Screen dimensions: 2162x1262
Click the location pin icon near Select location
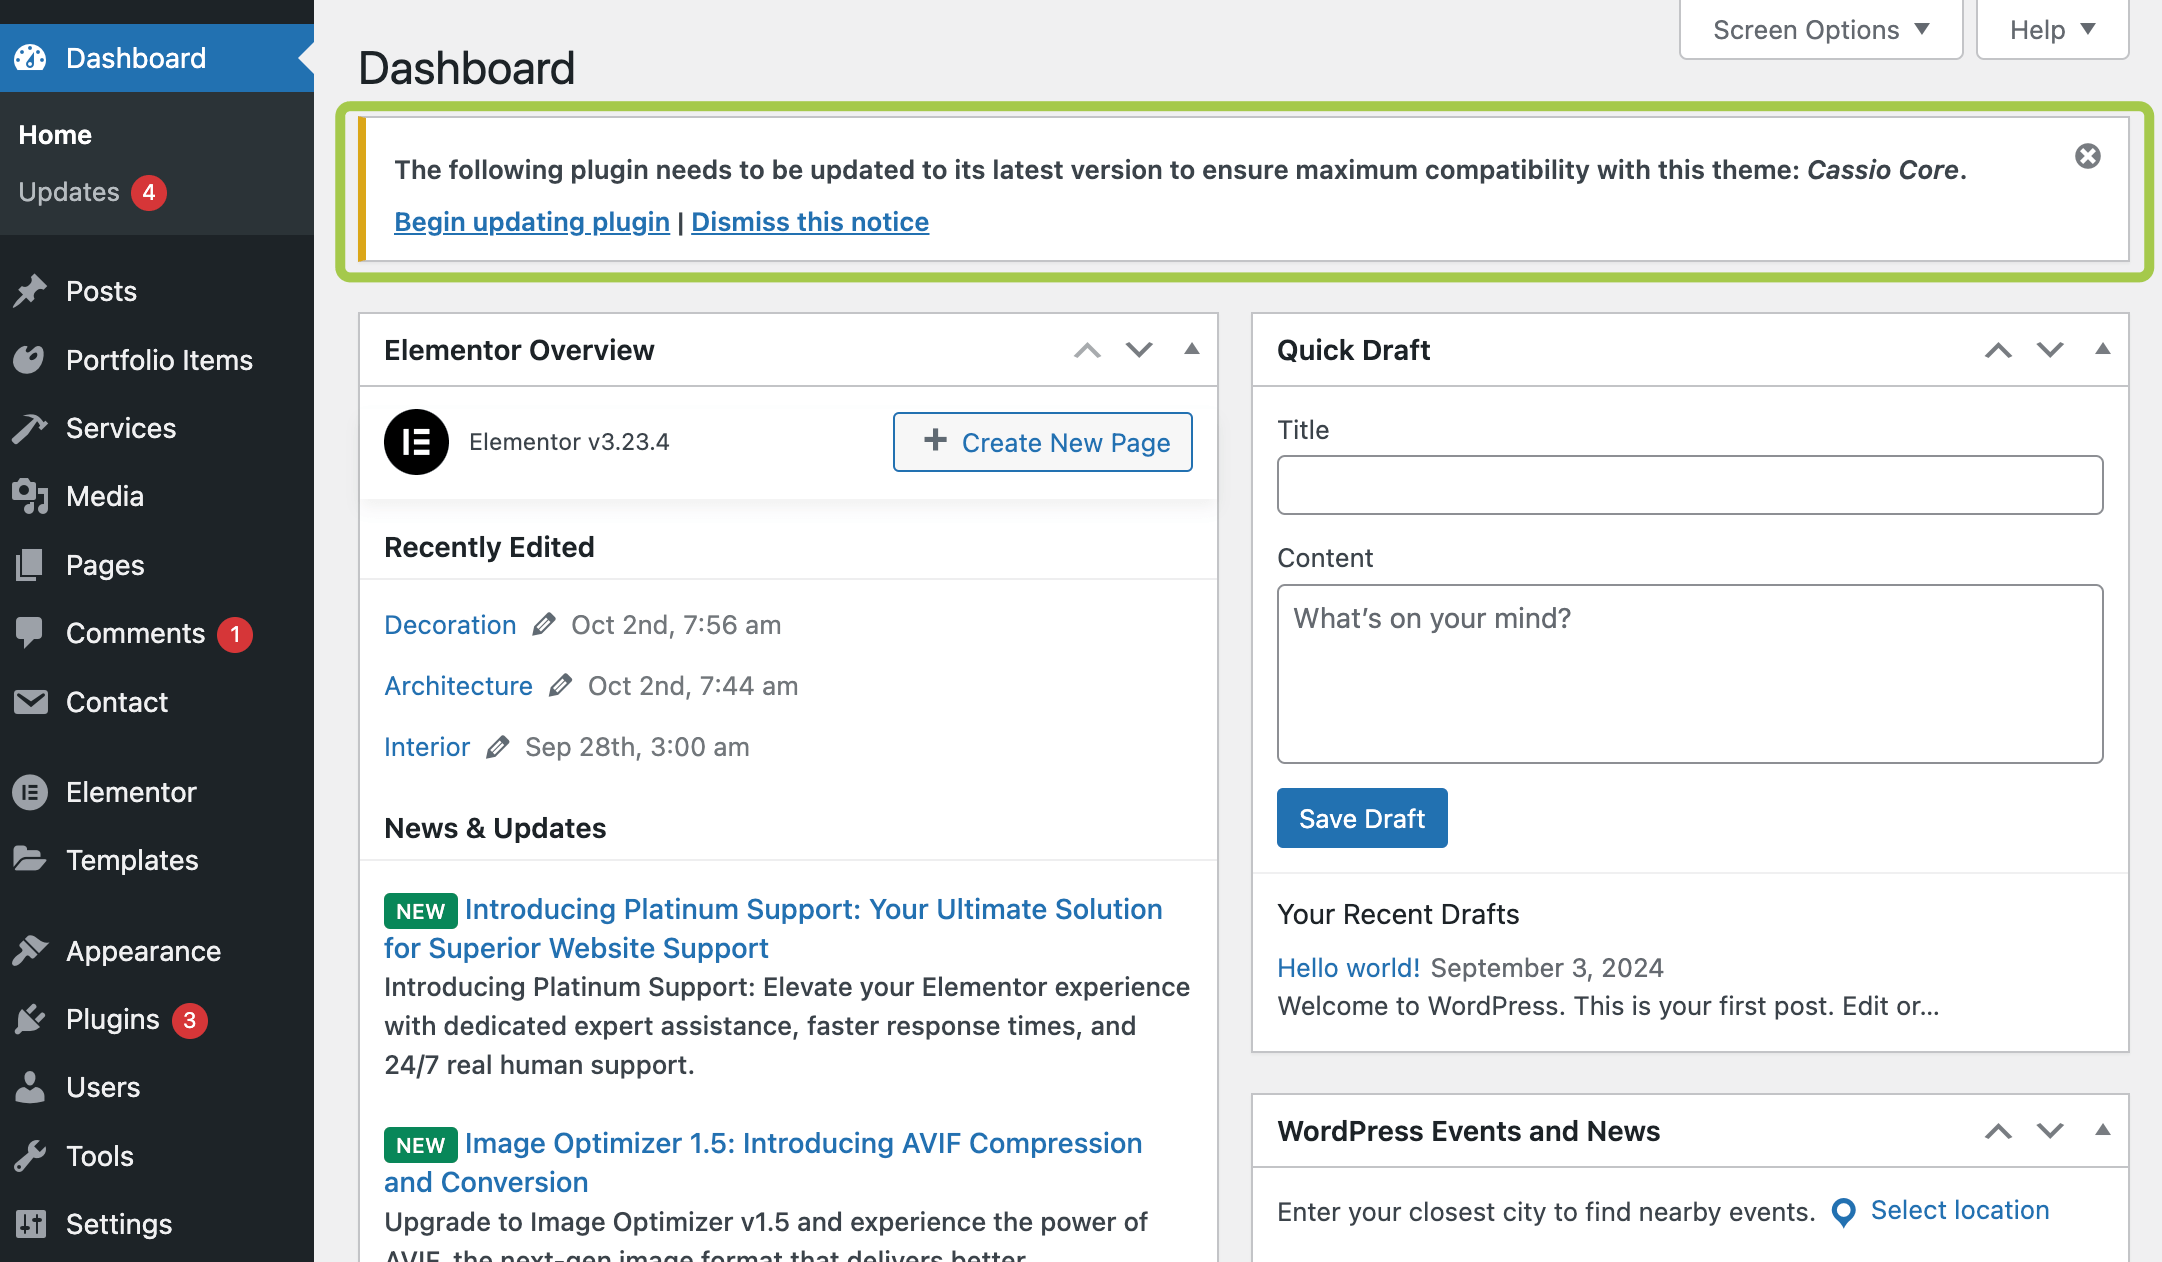1843,1212
